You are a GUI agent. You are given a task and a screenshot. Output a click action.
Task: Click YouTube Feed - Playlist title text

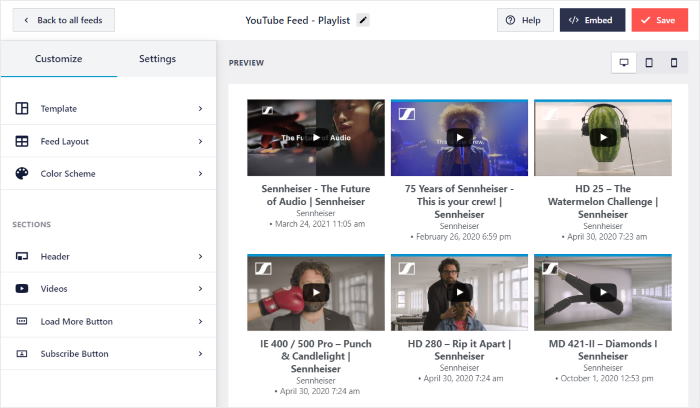298,21
